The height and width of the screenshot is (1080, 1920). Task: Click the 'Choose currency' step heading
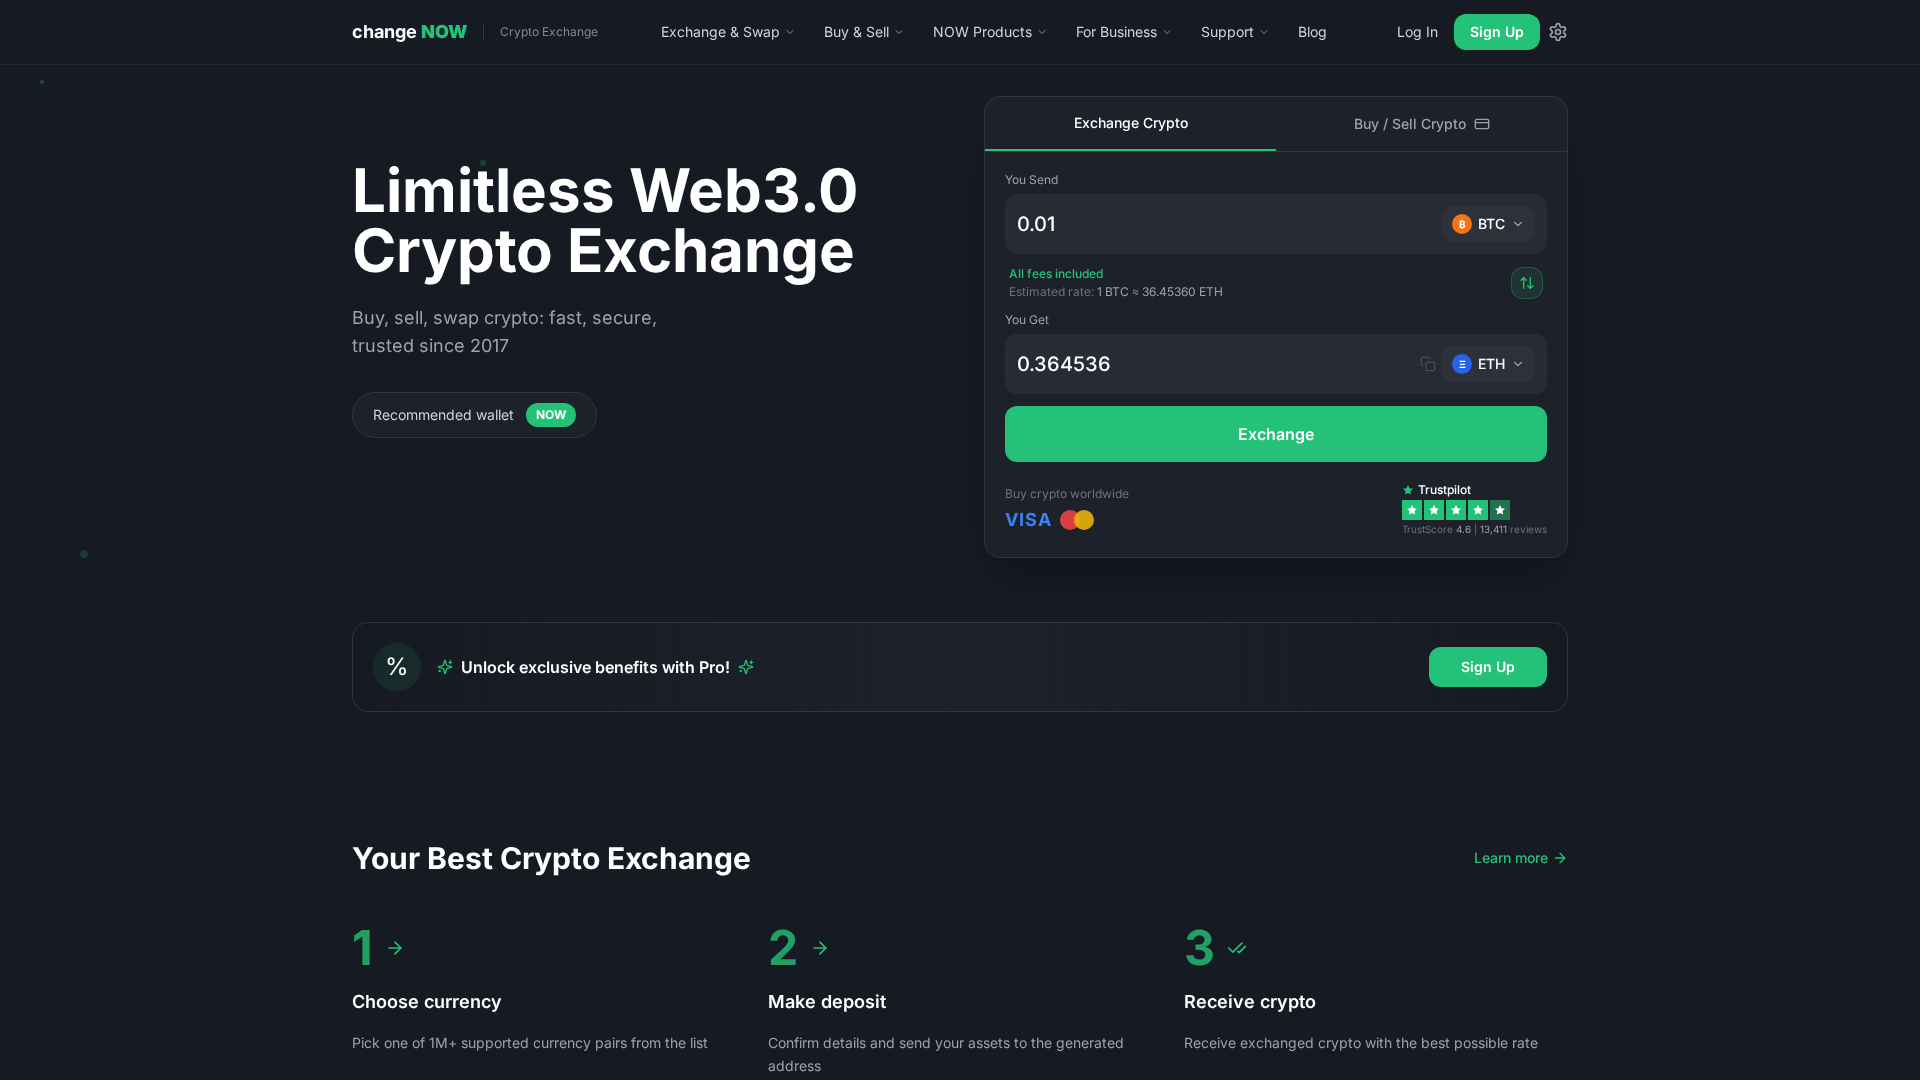427,1002
